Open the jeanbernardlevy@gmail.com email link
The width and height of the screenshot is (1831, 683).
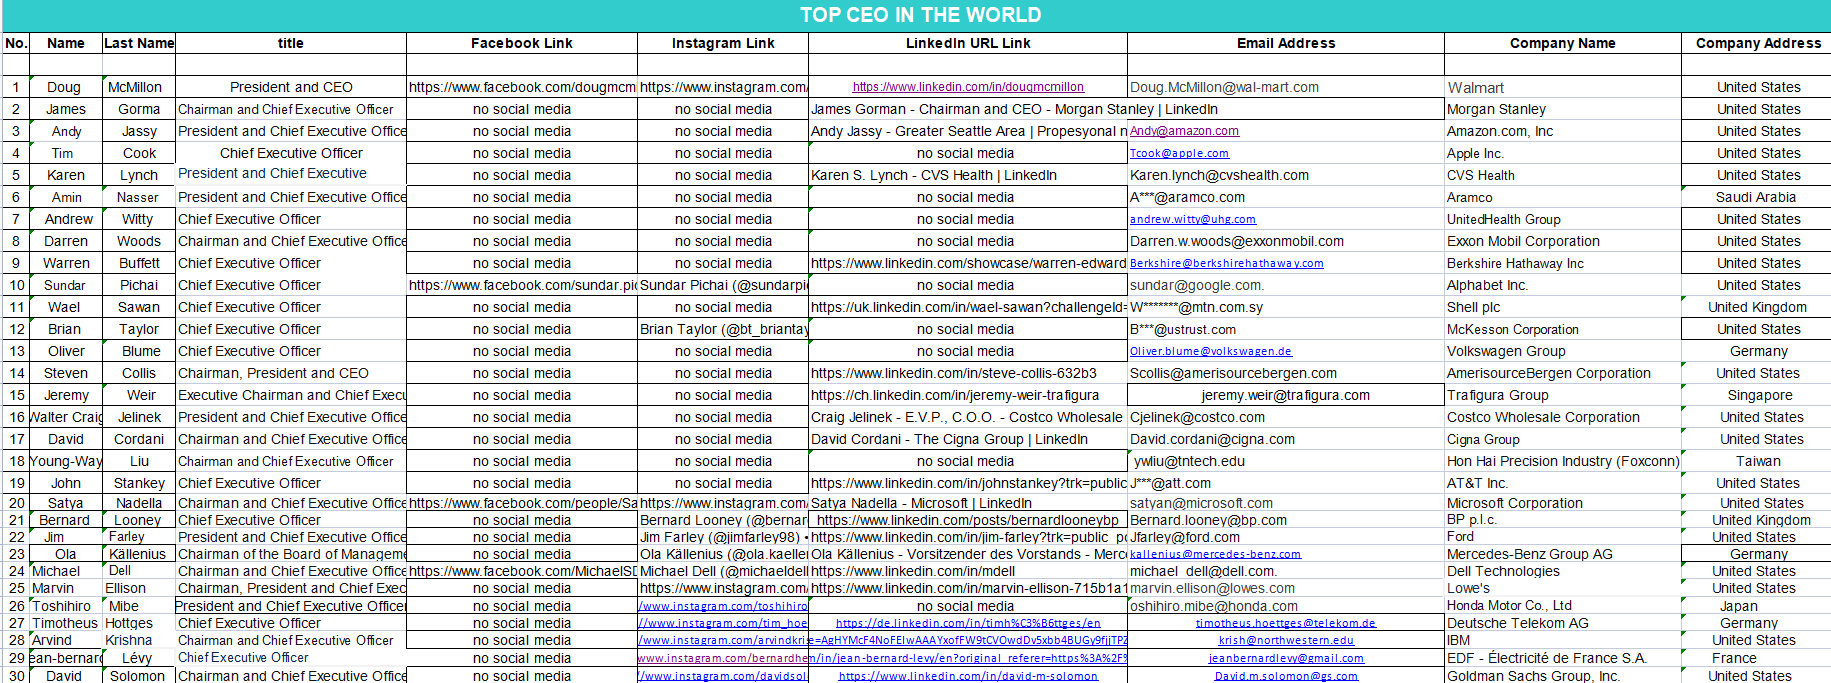[x=1286, y=658]
